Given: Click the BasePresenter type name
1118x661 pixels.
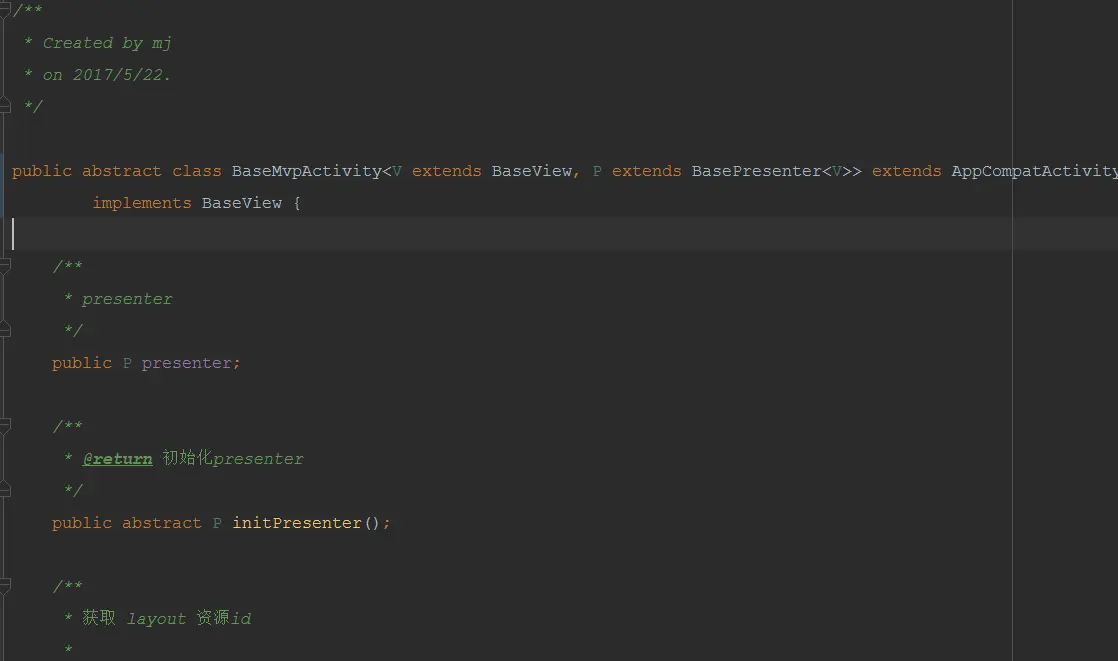Looking at the screenshot, I should tap(757, 171).
